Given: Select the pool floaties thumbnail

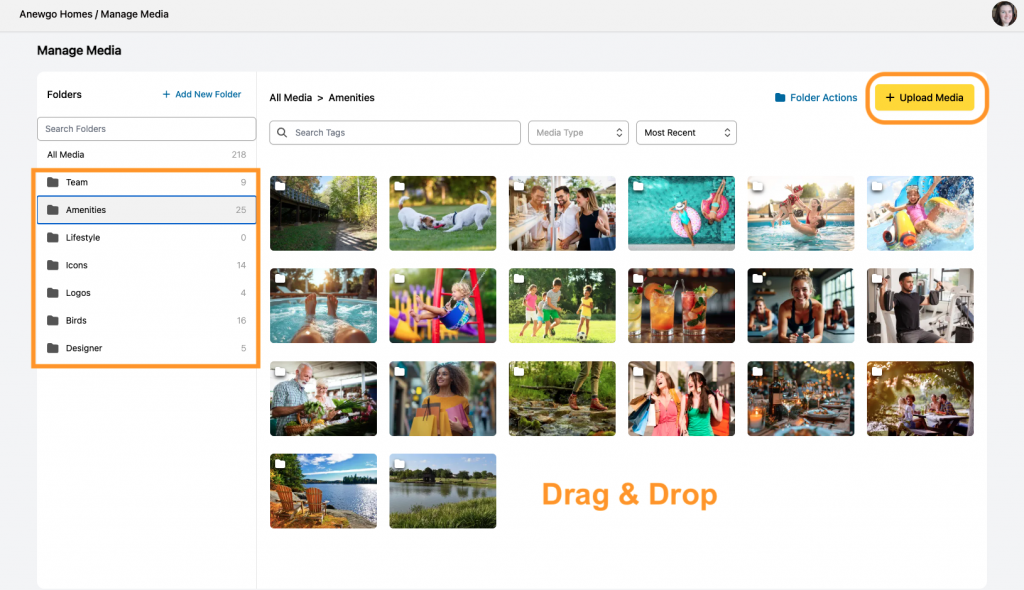Looking at the screenshot, I should pyautogui.click(x=681, y=213).
